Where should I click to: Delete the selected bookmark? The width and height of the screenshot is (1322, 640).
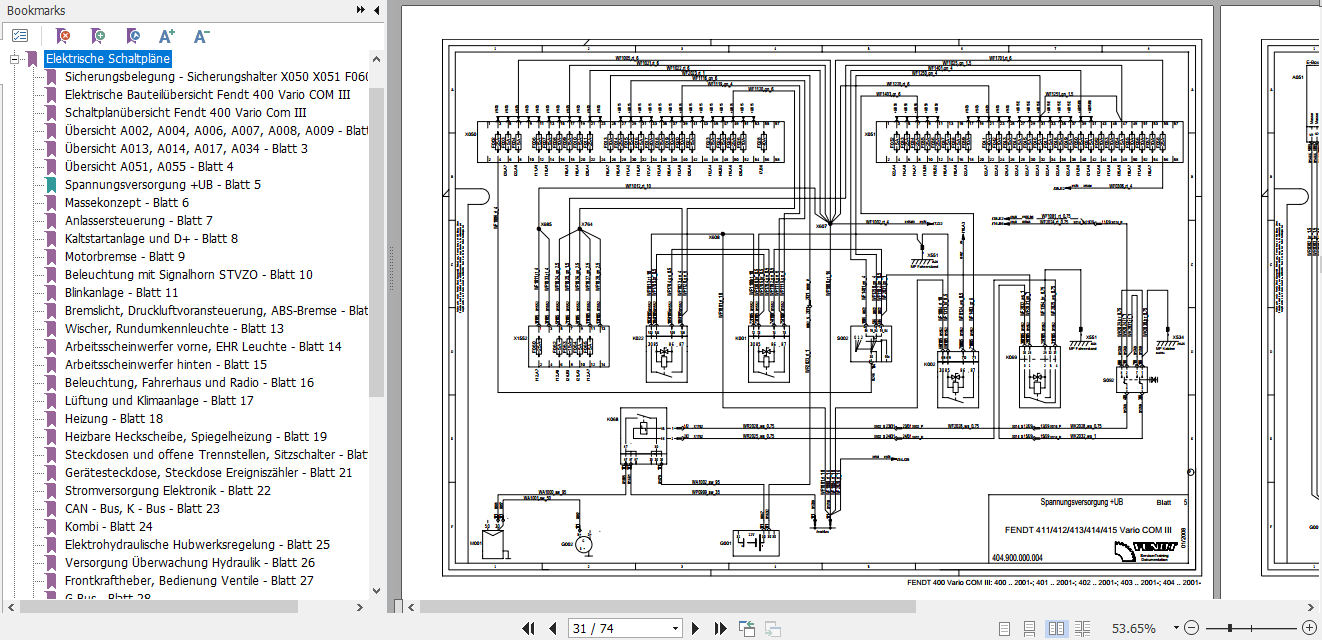click(x=63, y=36)
